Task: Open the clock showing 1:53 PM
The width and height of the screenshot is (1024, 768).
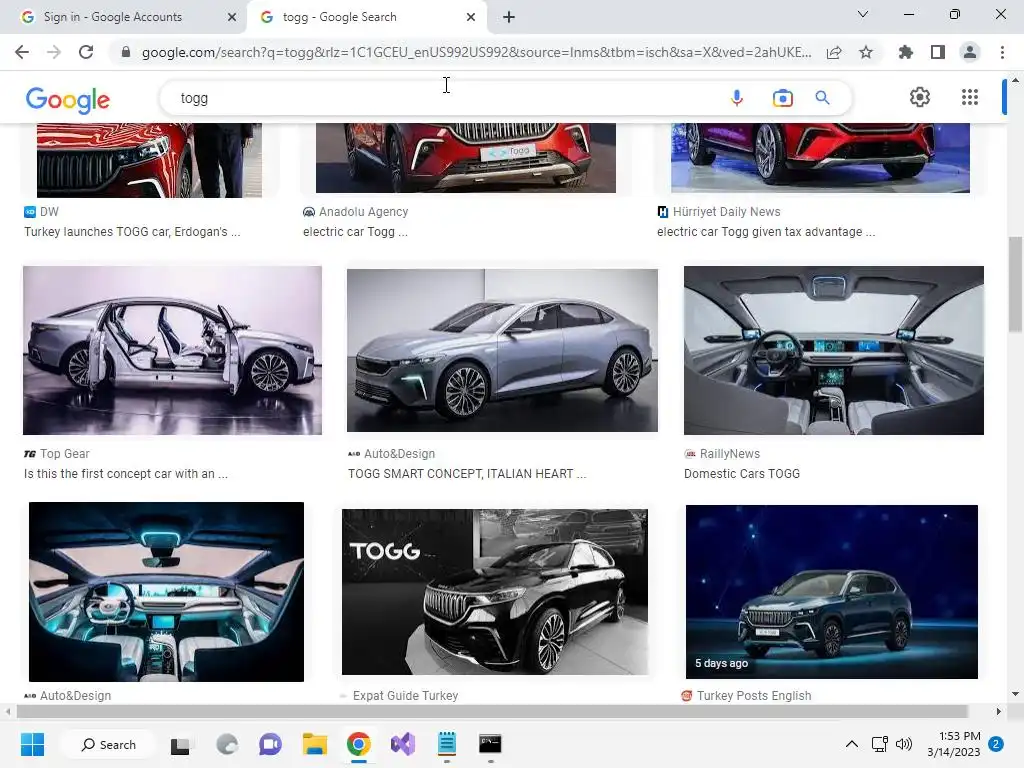Action: coord(953,744)
